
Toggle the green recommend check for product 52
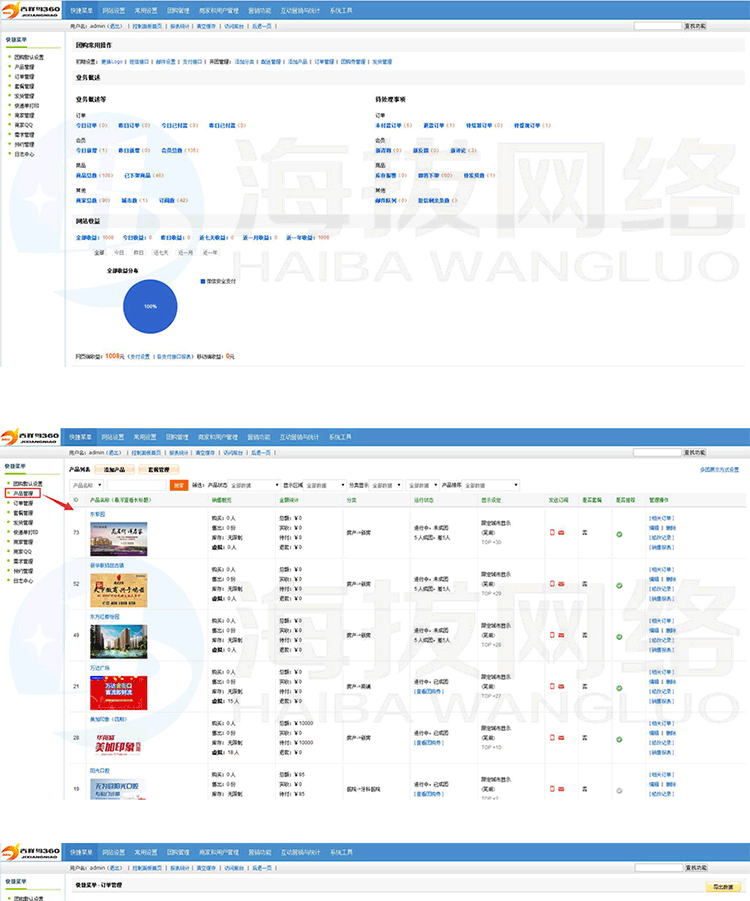coord(619,584)
